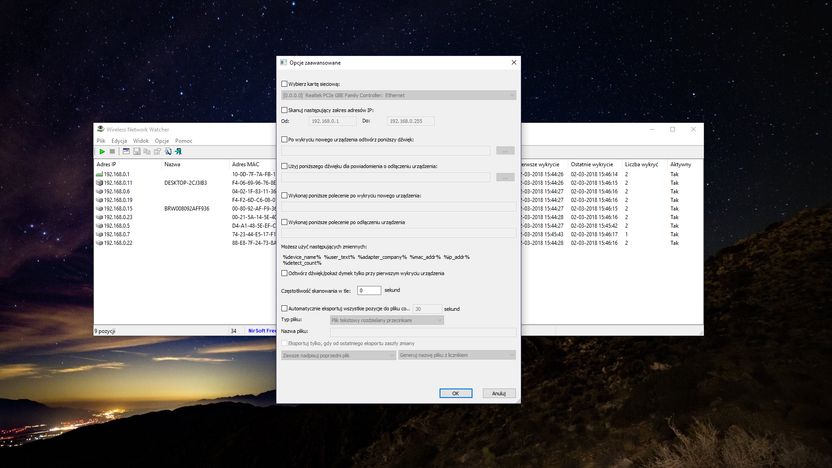832x468 pixels.
Task: Click the toolbar icon right of the copy icon
Action: point(157,152)
